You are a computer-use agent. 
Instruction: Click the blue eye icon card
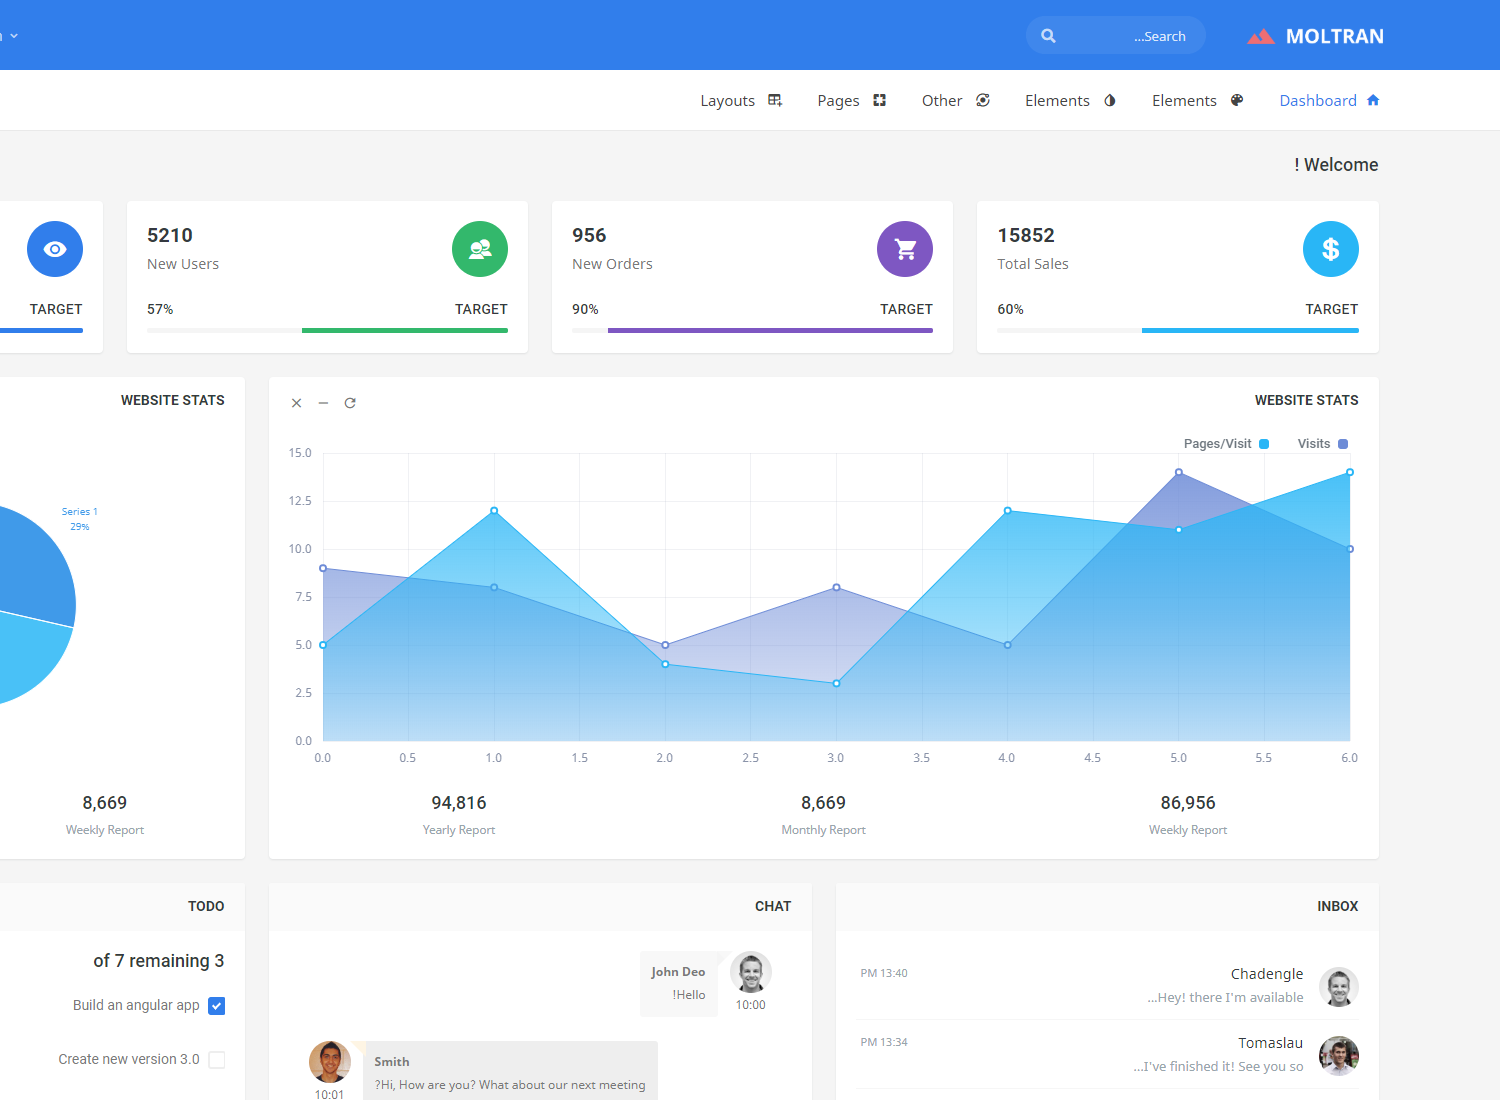point(55,249)
